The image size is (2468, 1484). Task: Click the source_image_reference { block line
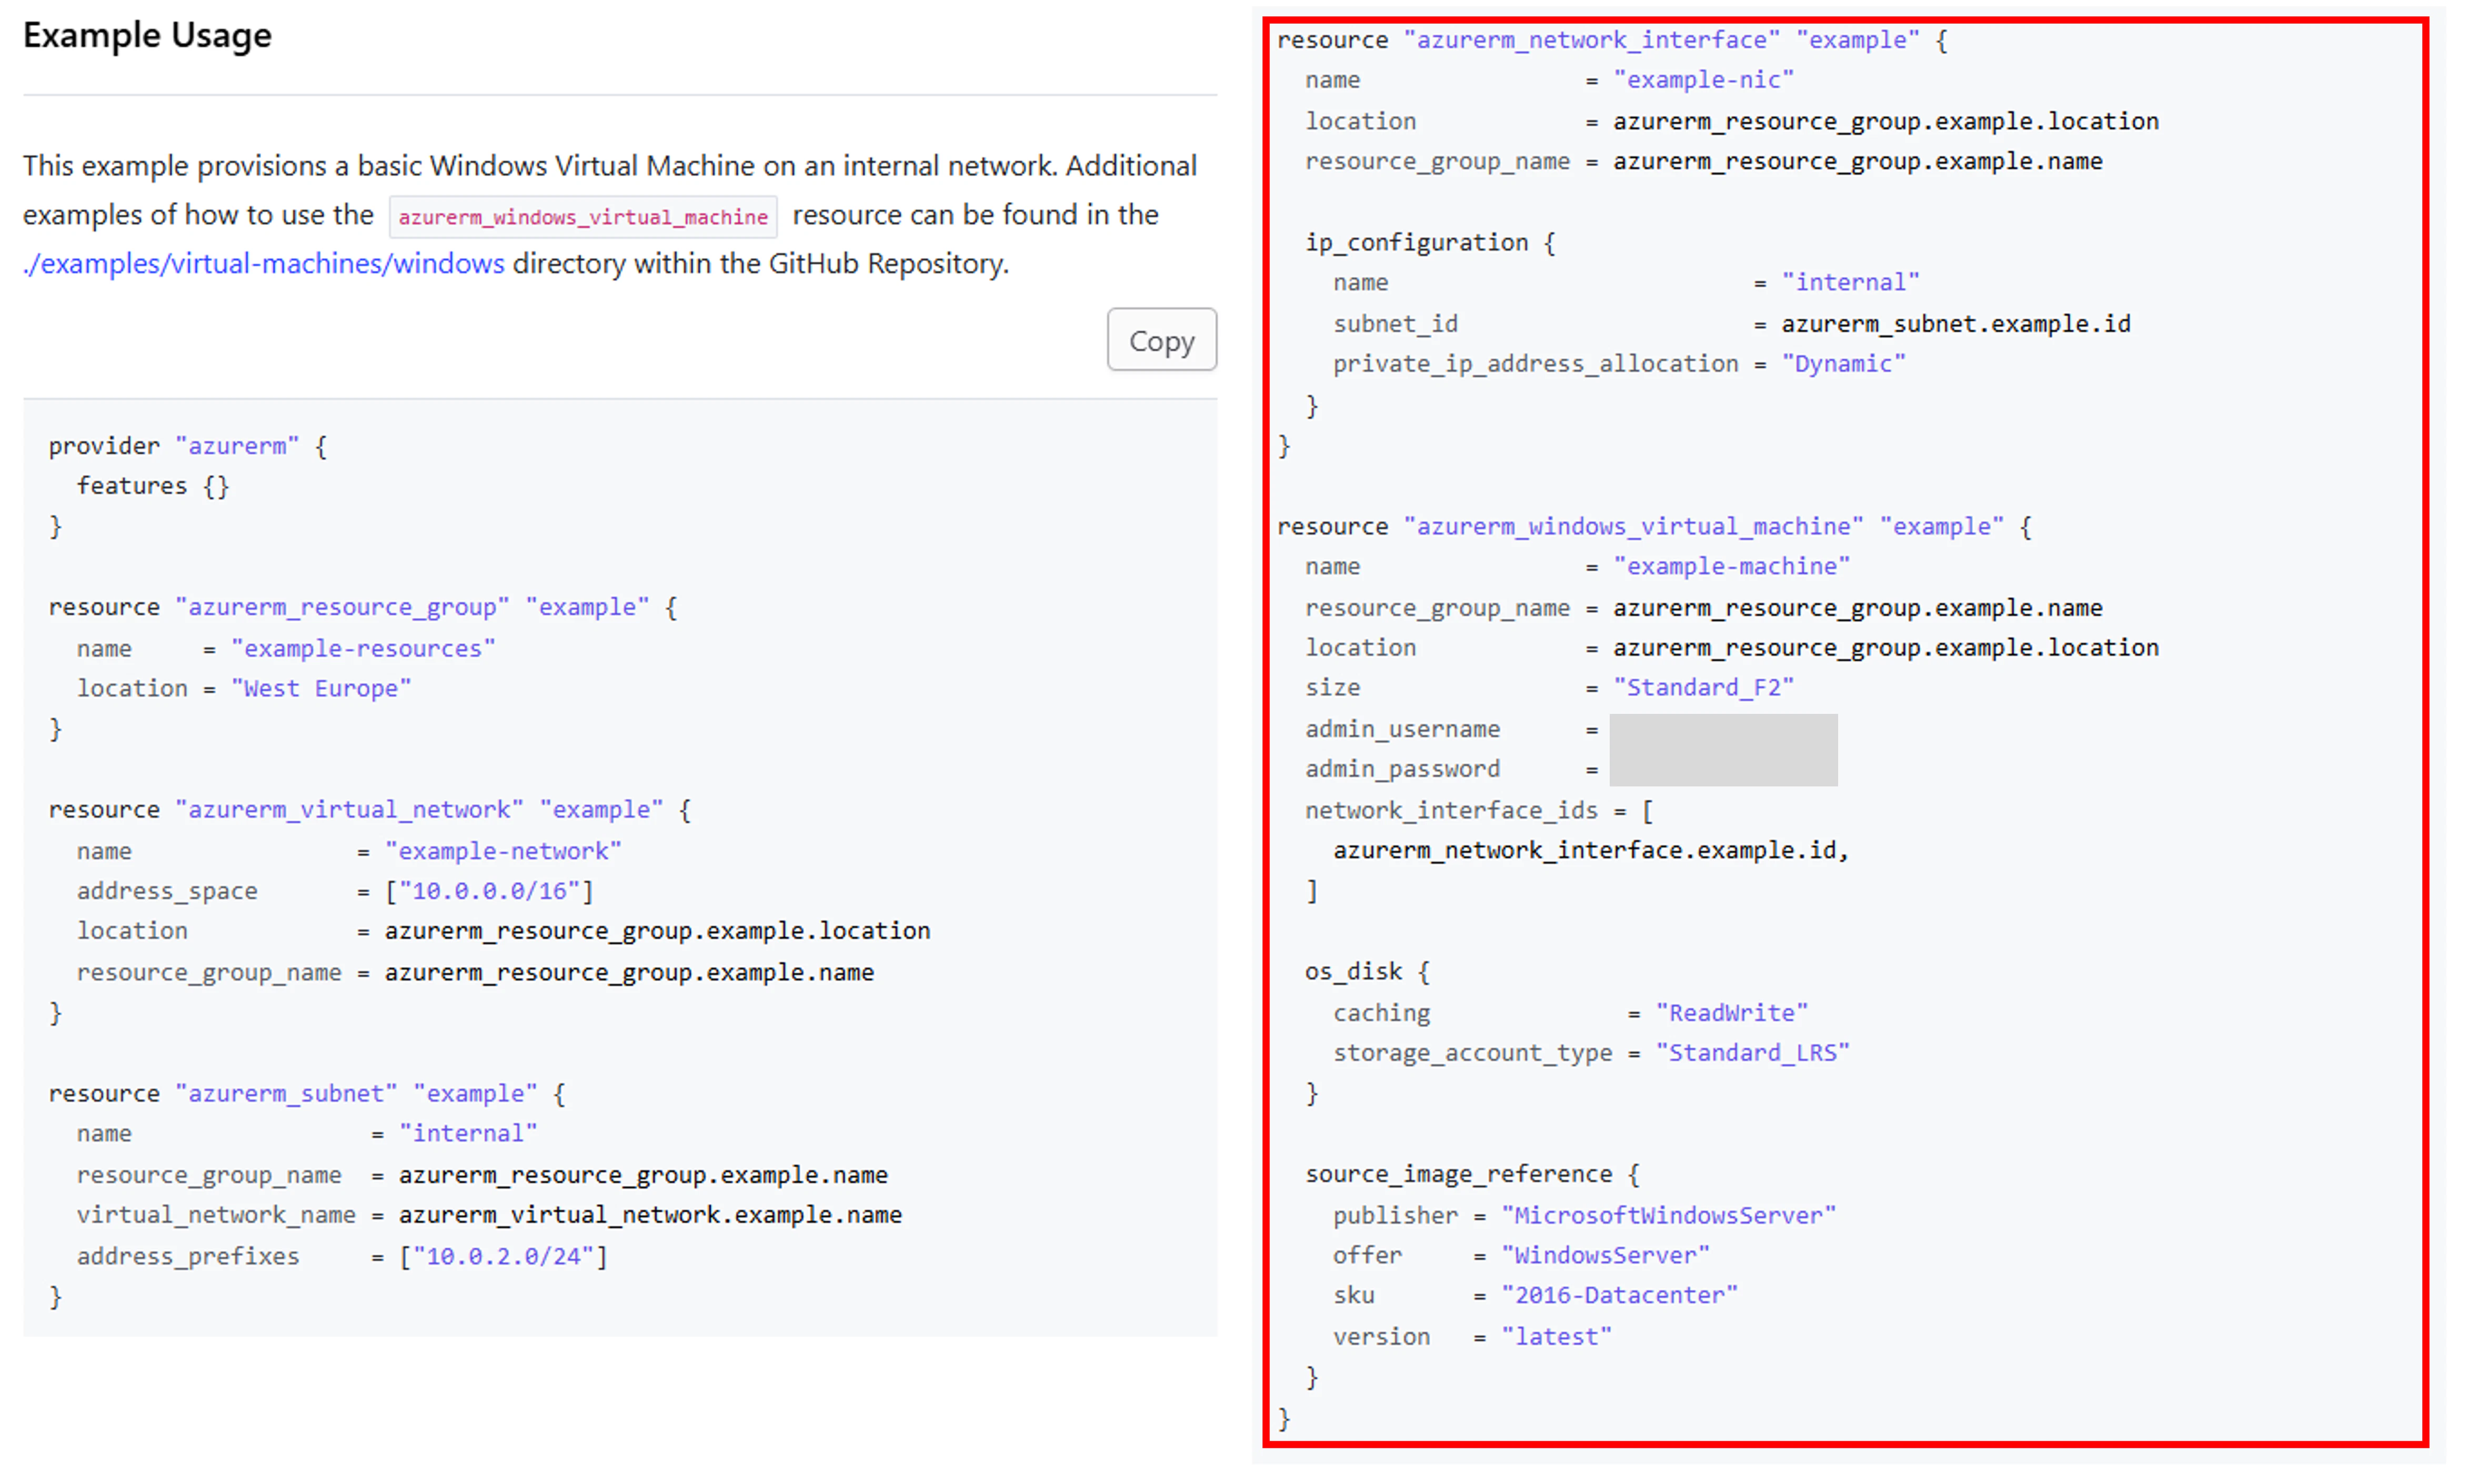pyautogui.click(x=1472, y=1174)
